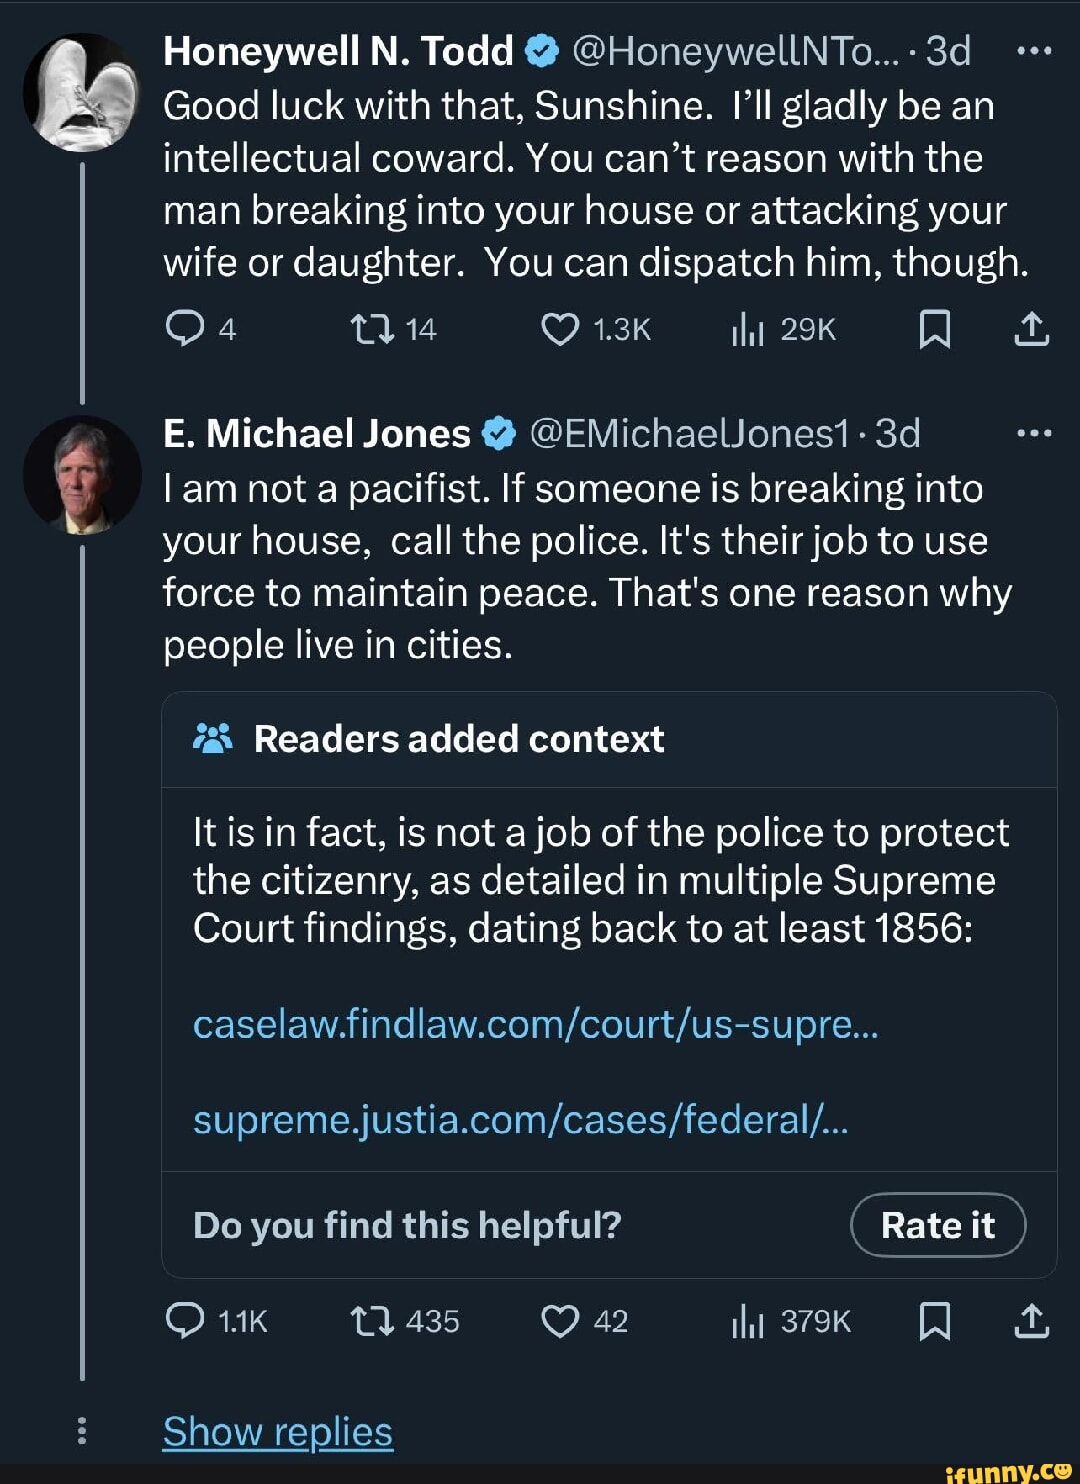The width and height of the screenshot is (1080, 1484).
Task: Reply to Honeywell N. Todd's tweet
Action: pyautogui.click(x=186, y=329)
